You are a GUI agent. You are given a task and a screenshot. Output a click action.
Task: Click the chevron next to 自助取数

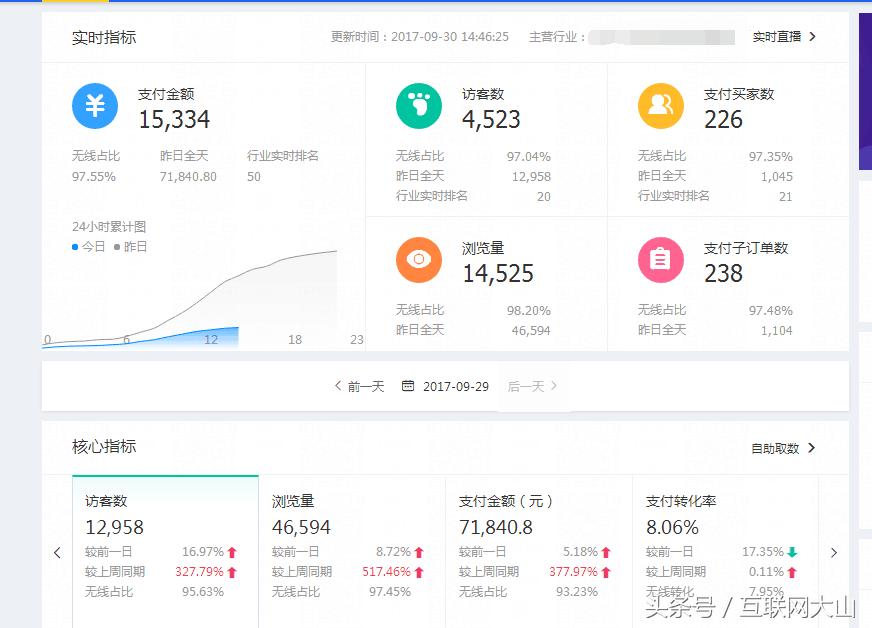coord(812,449)
